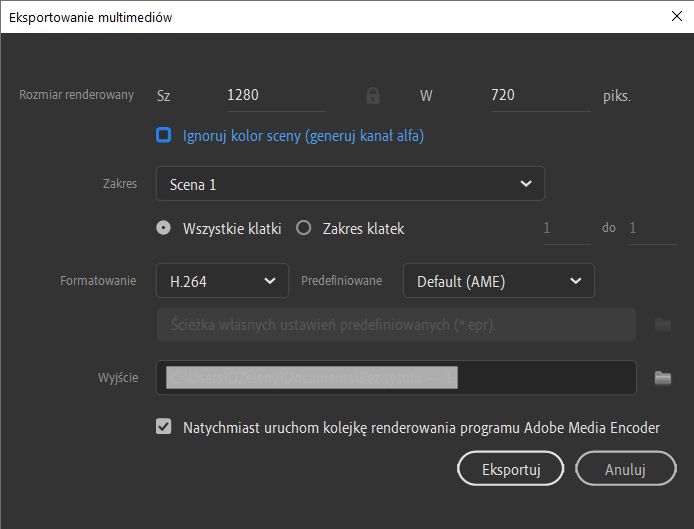The image size is (694, 529).
Task: Close the Eksportowanie multimediów dialog
Action: [x=676, y=16]
